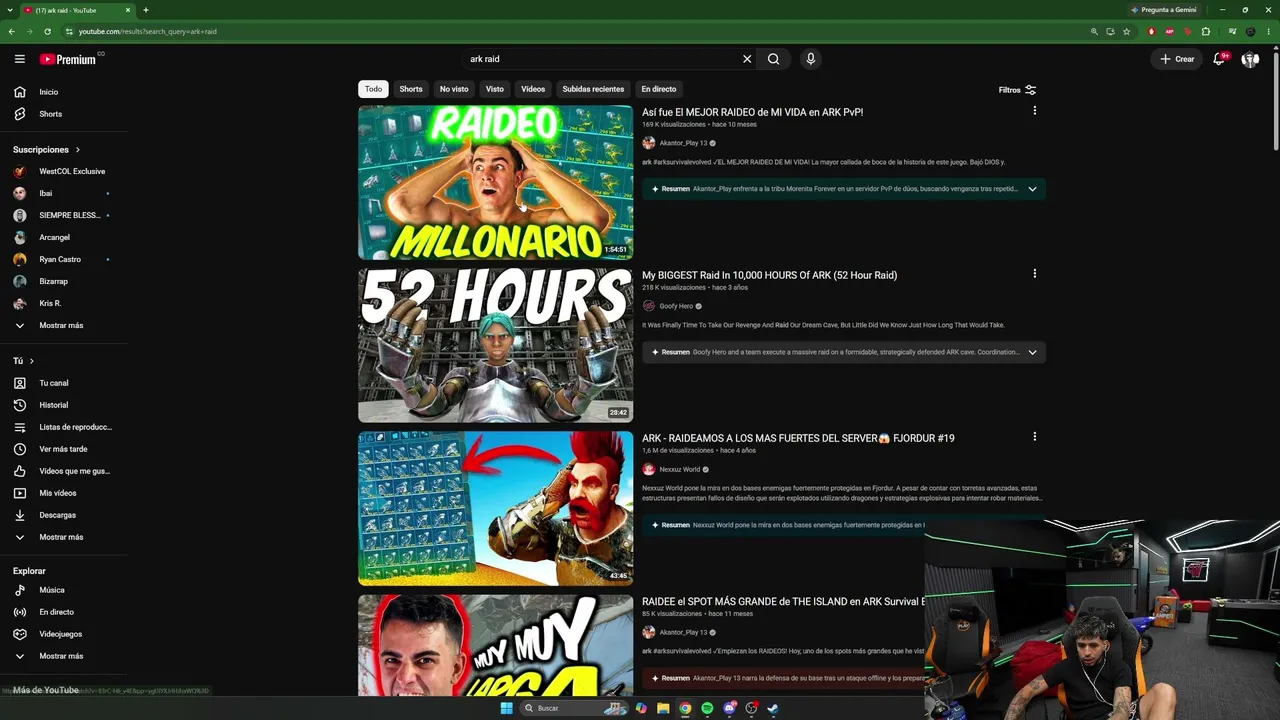1280x720 pixels.
Task: Select the Todo filter chip
Action: [x=373, y=89]
